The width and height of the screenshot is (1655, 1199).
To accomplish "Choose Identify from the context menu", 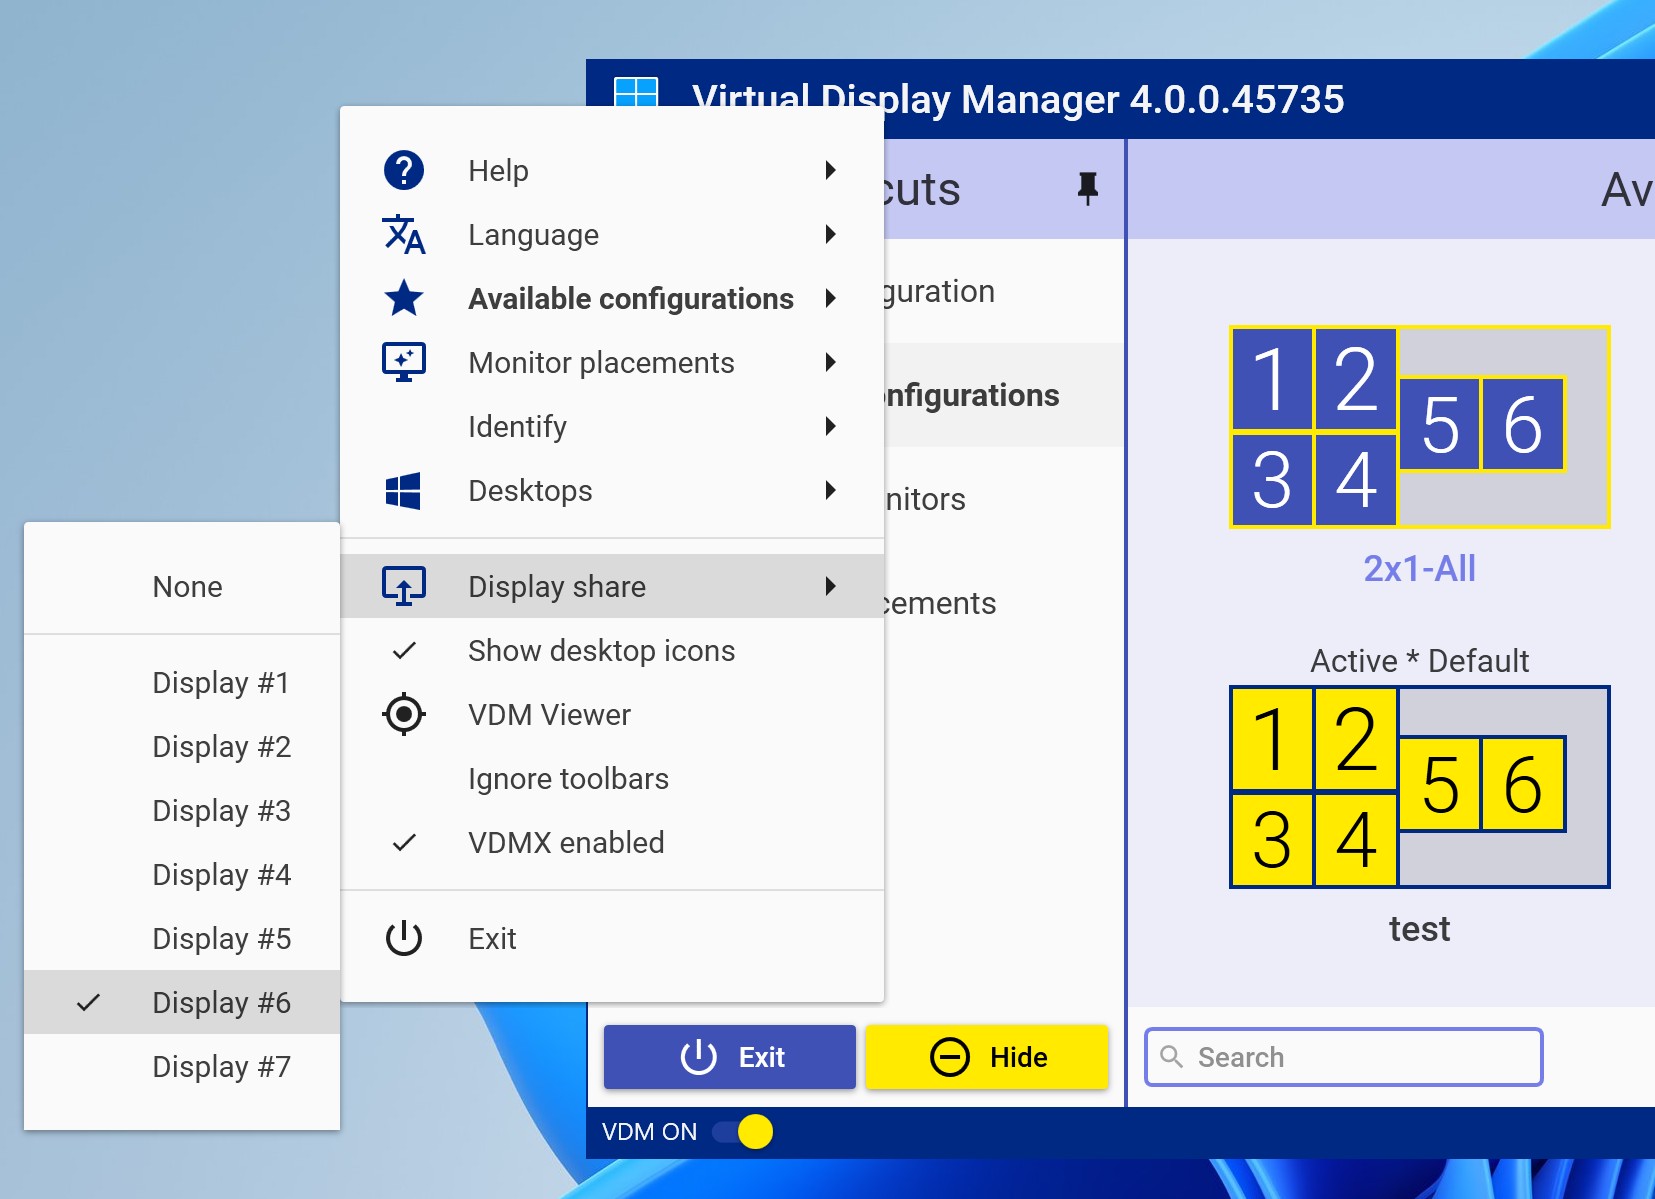I will (x=612, y=426).
